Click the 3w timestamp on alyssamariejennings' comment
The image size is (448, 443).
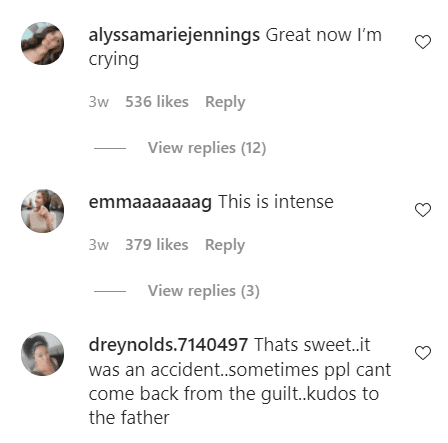(x=99, y=102)
